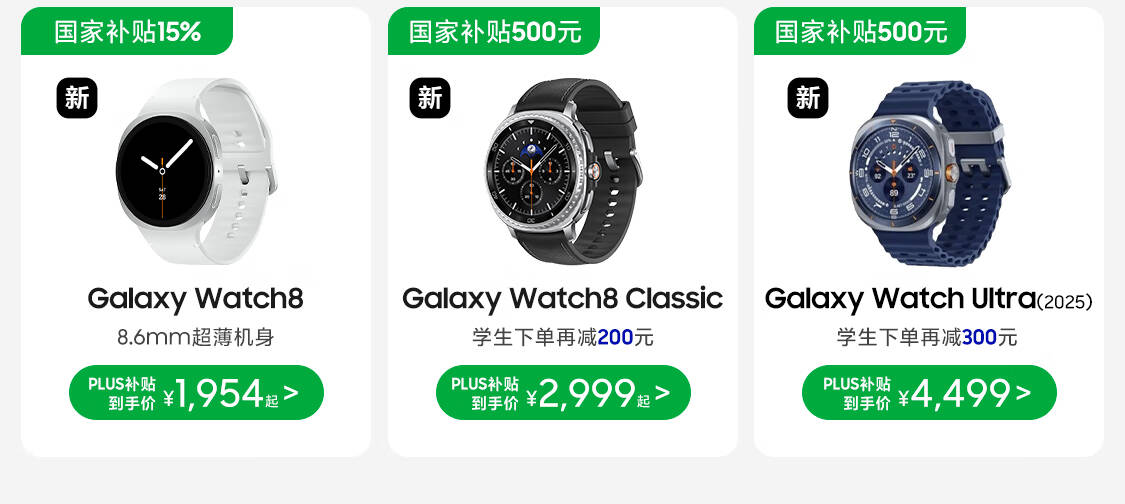Viewport: 1125px width, 504px height.
Task: Click the arrow next to ¥1,954起
Action: pyautogui.click(x=291, y=393)
